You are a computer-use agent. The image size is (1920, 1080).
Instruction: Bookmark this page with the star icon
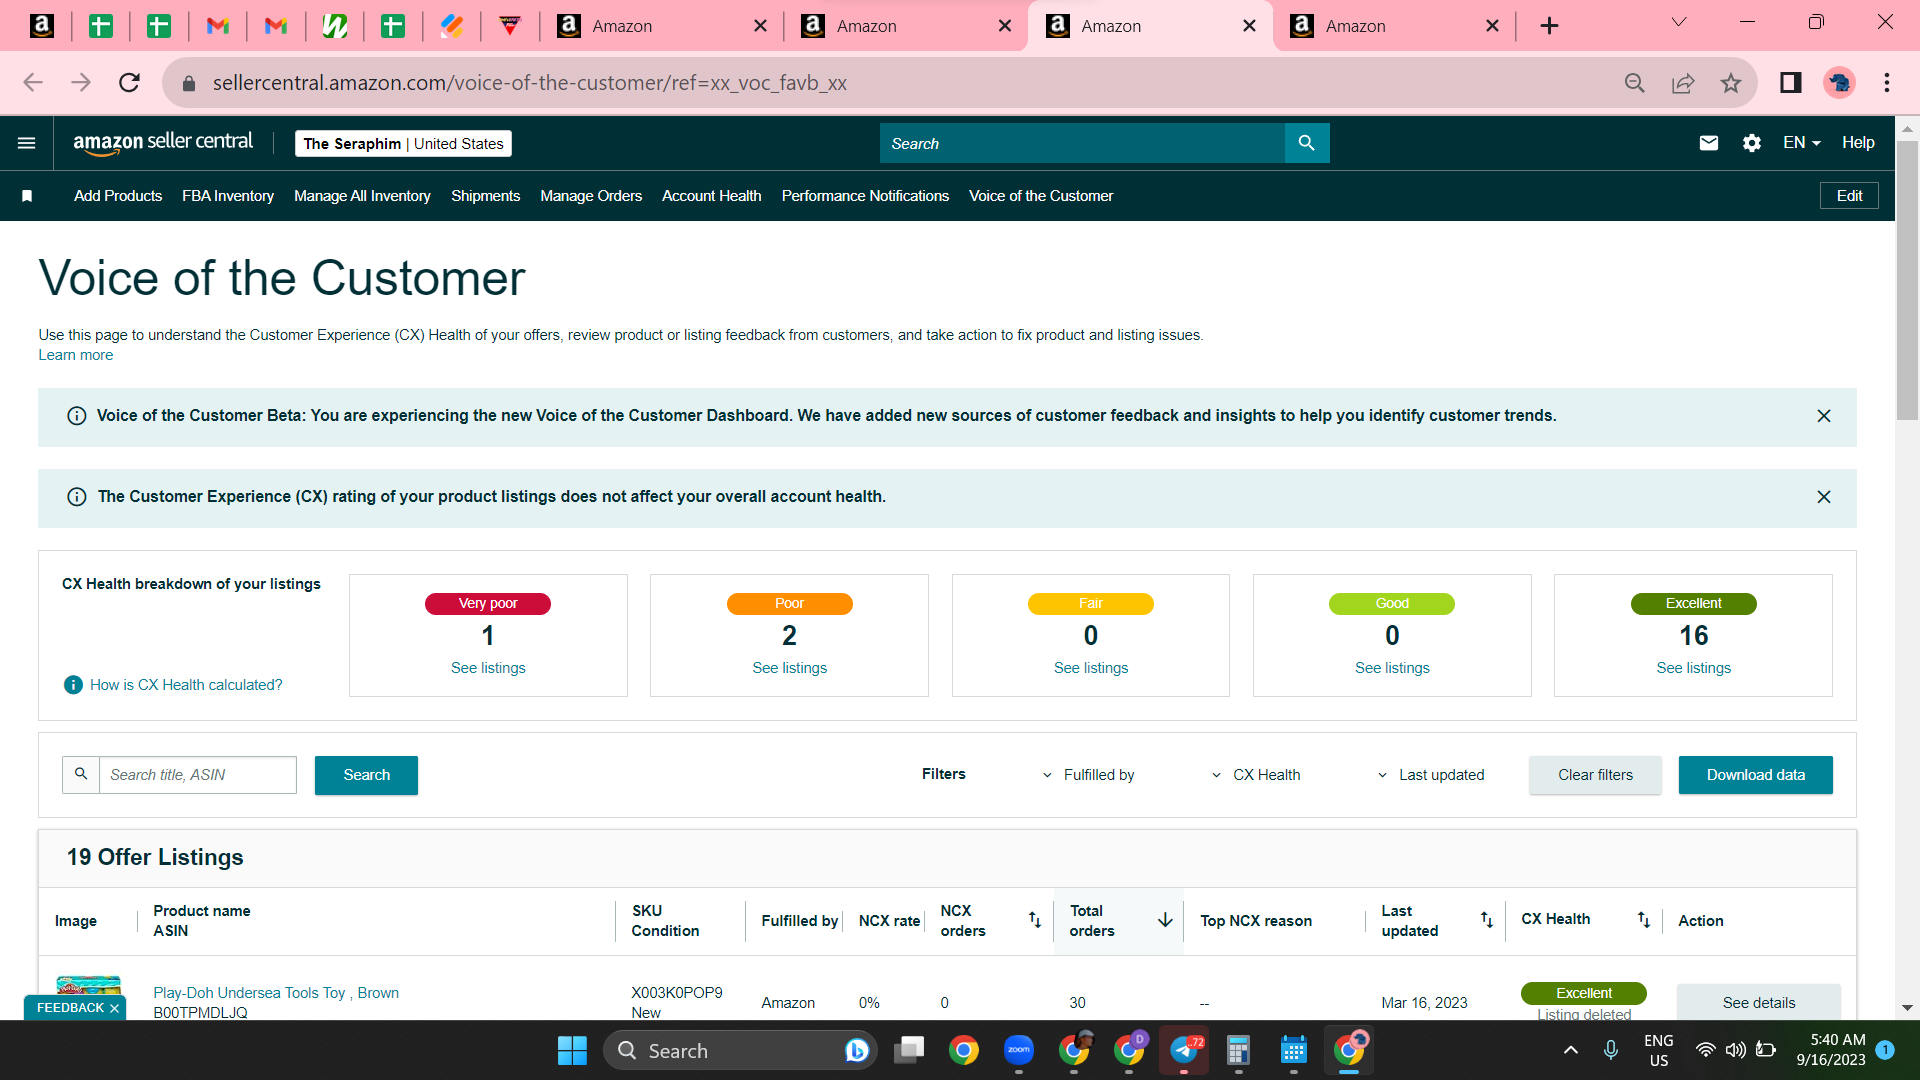[x=1731, y=83]
